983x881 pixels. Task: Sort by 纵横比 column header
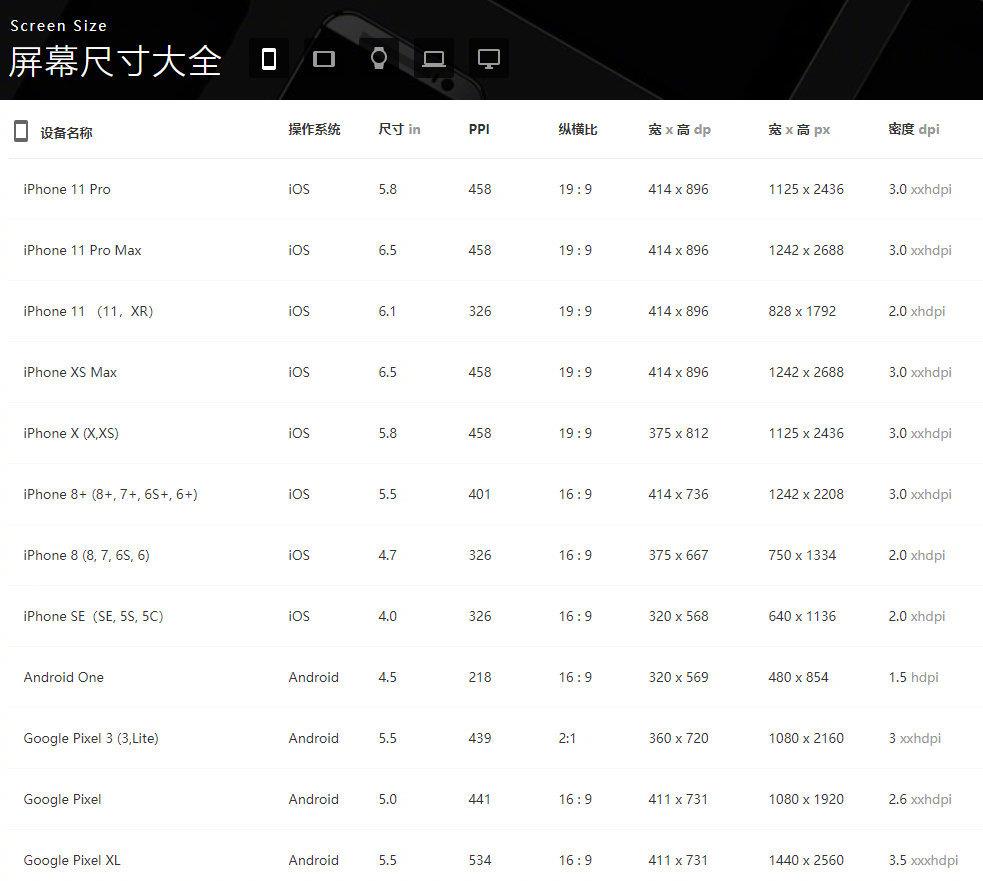(577, 129)
